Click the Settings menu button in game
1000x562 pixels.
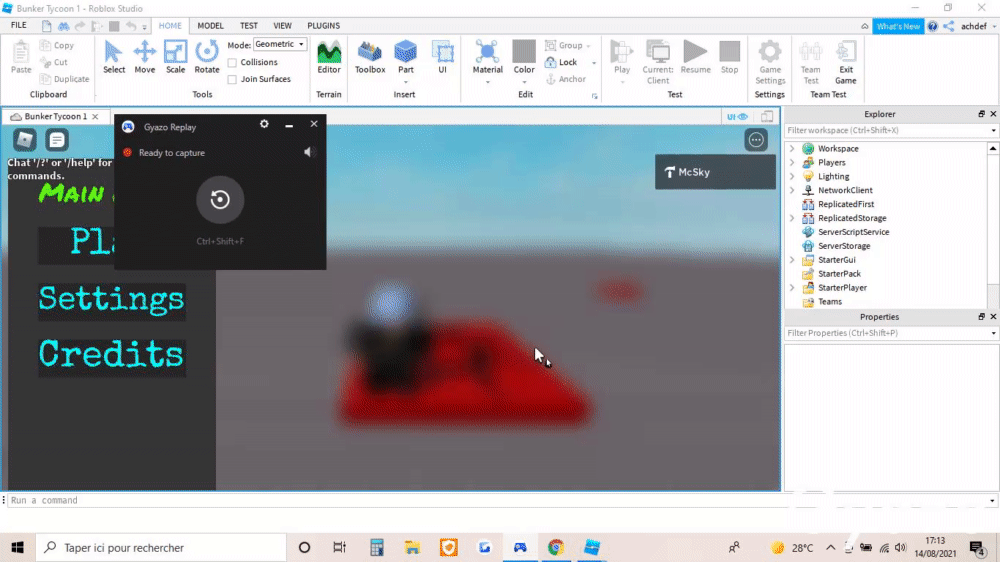tap(112, 300)
